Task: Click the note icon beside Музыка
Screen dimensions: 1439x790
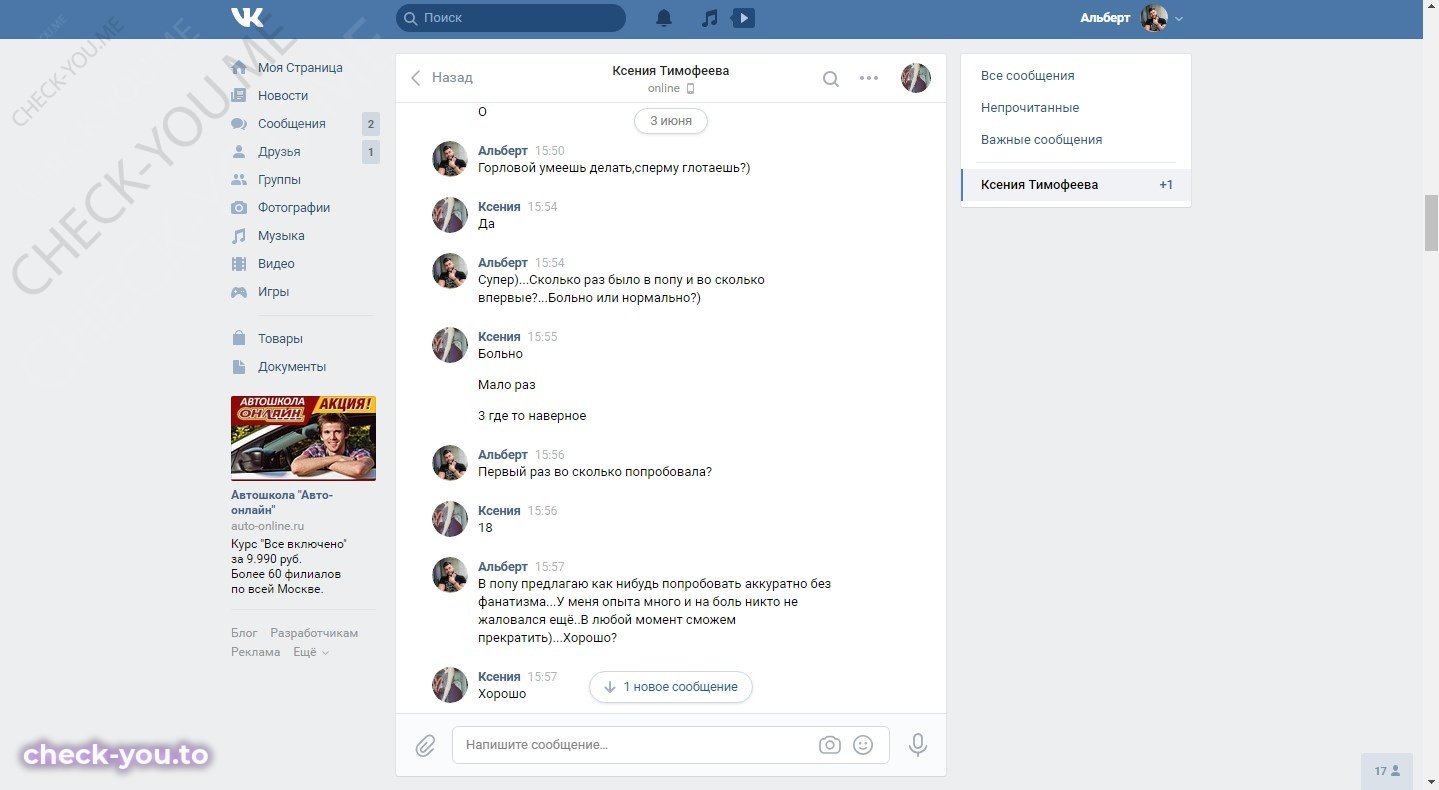Action: point(239,236)
